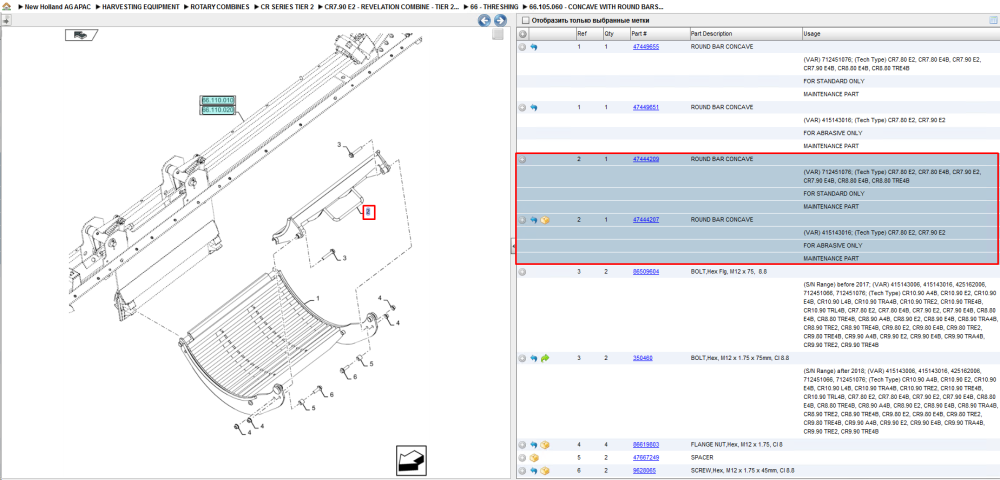This screenshot has width=1000, height=480.
Task: Select callout 2 in the diagram
Action: [369, 212]
